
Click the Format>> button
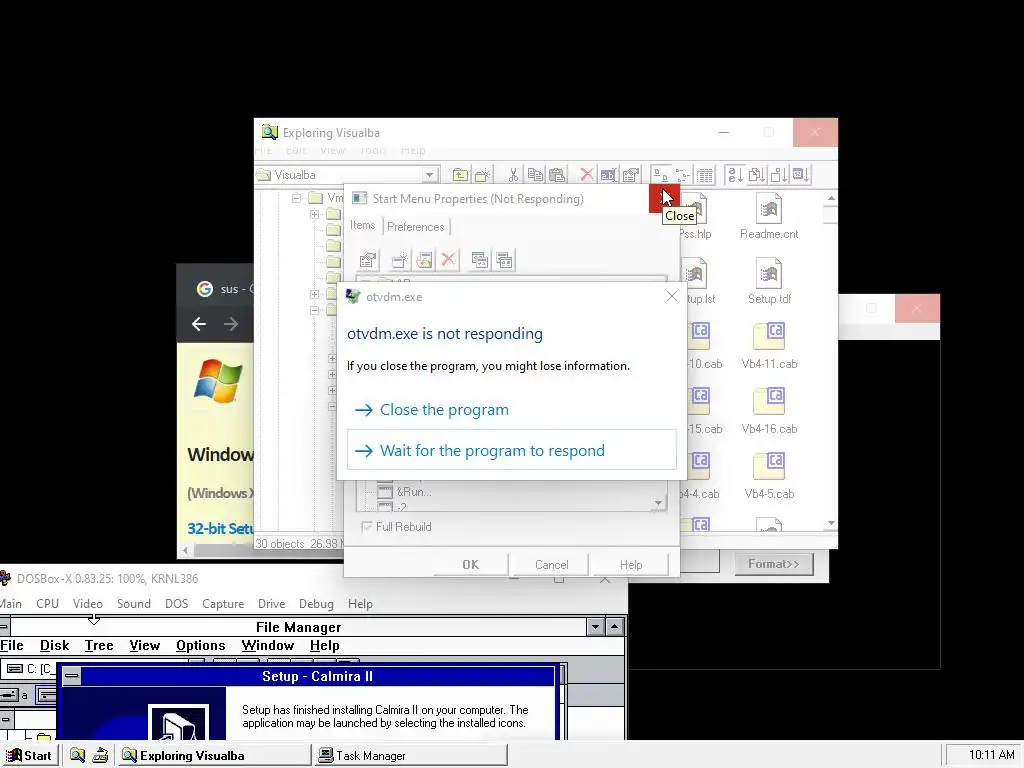774,563
